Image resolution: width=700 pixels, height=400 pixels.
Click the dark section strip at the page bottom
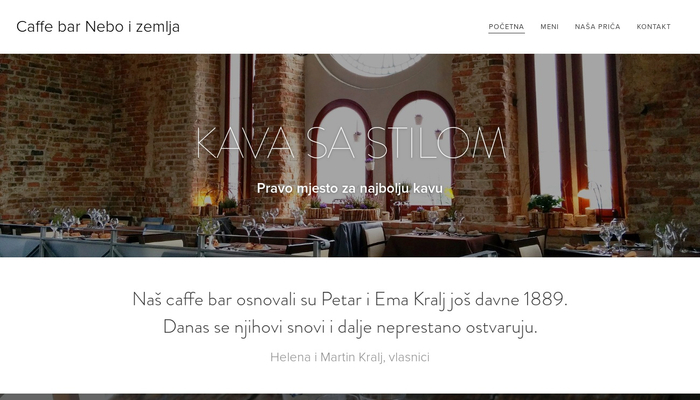point(350,397)
